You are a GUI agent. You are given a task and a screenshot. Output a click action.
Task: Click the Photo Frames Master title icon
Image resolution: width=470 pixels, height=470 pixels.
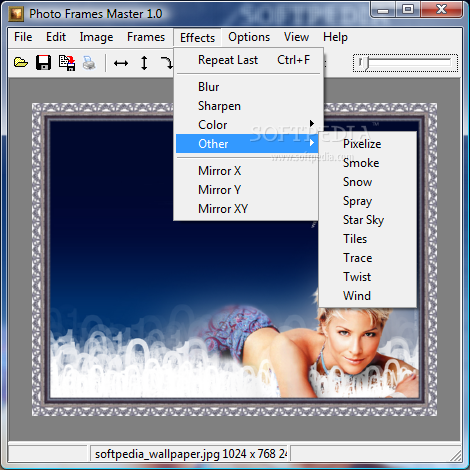pyautogui.click(x=16, y=14)
